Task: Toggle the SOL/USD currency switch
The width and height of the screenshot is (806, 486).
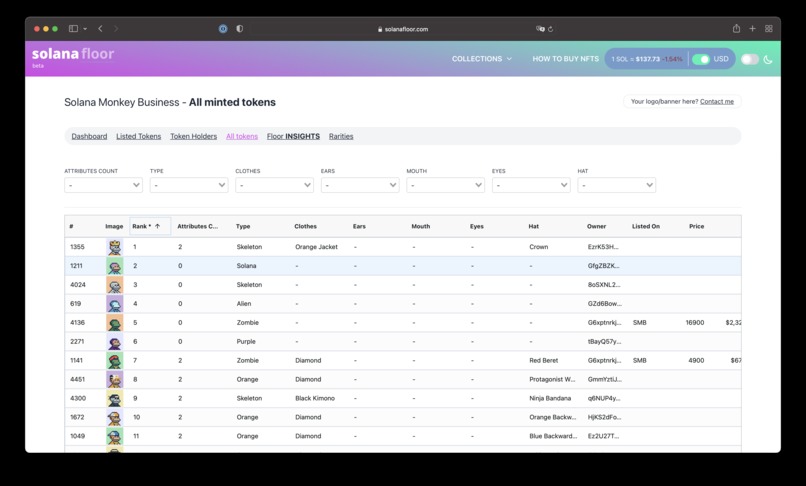Action: pyautogui.click(x=701, y=59)
